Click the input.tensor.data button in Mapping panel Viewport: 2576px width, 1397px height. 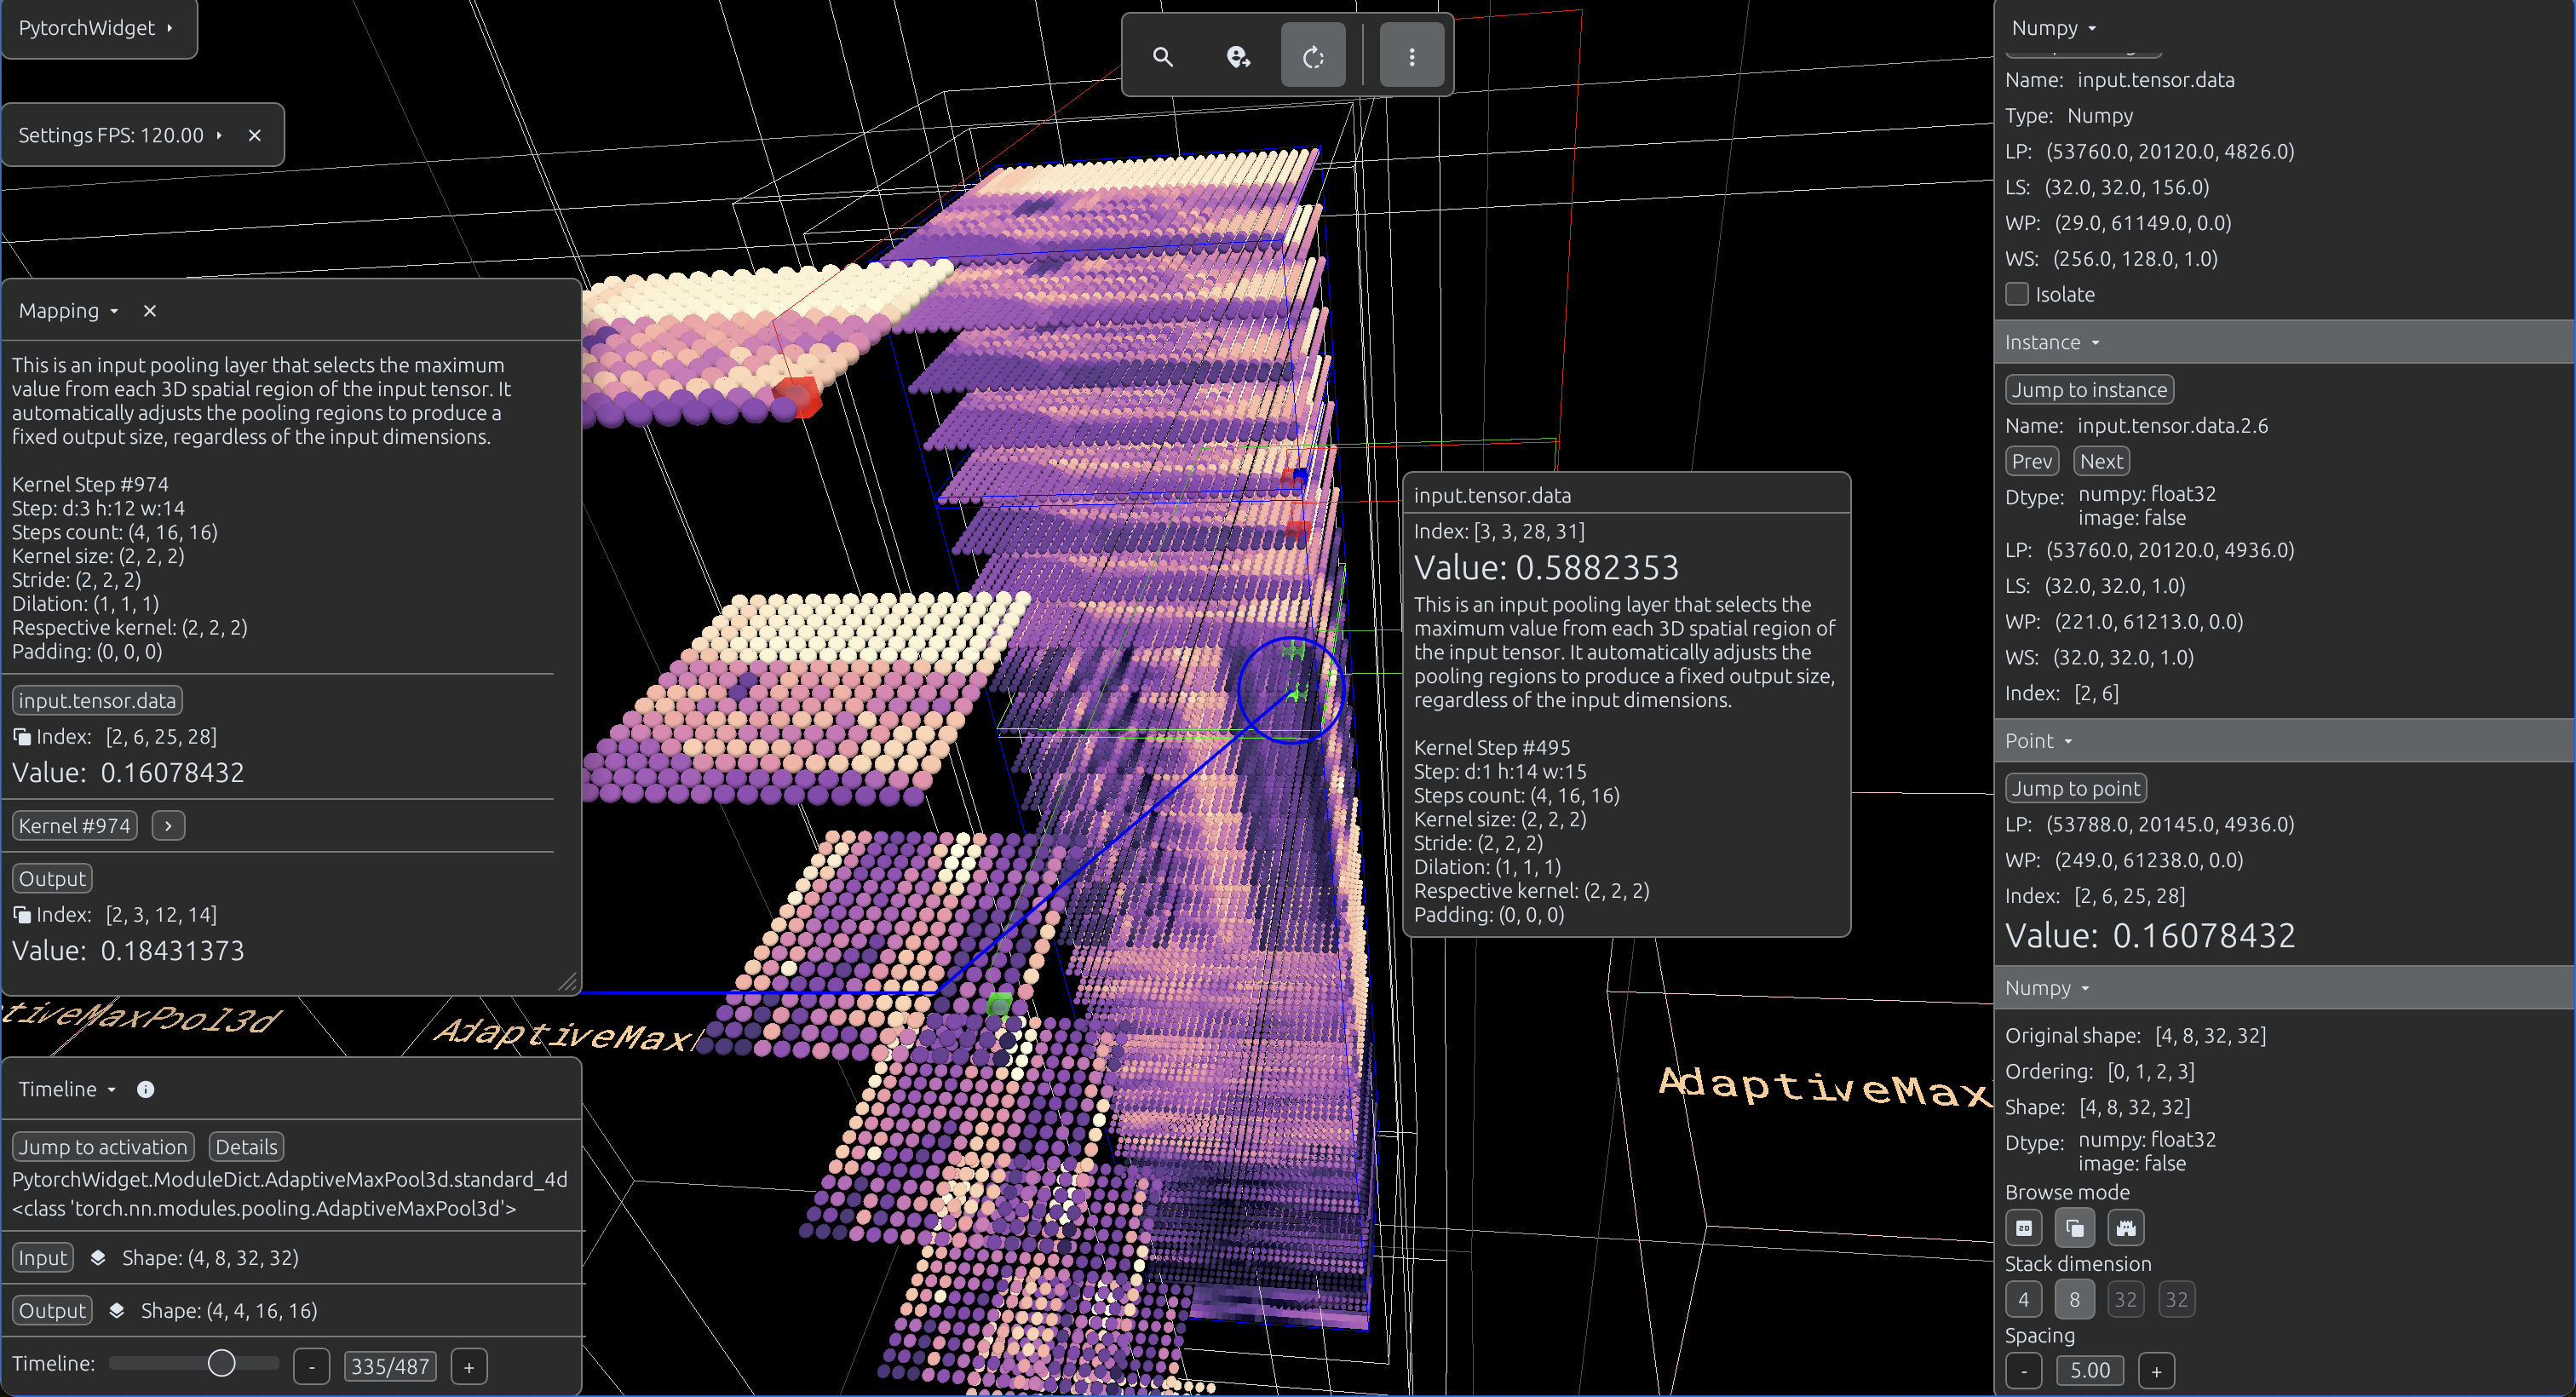click(97, 700)
